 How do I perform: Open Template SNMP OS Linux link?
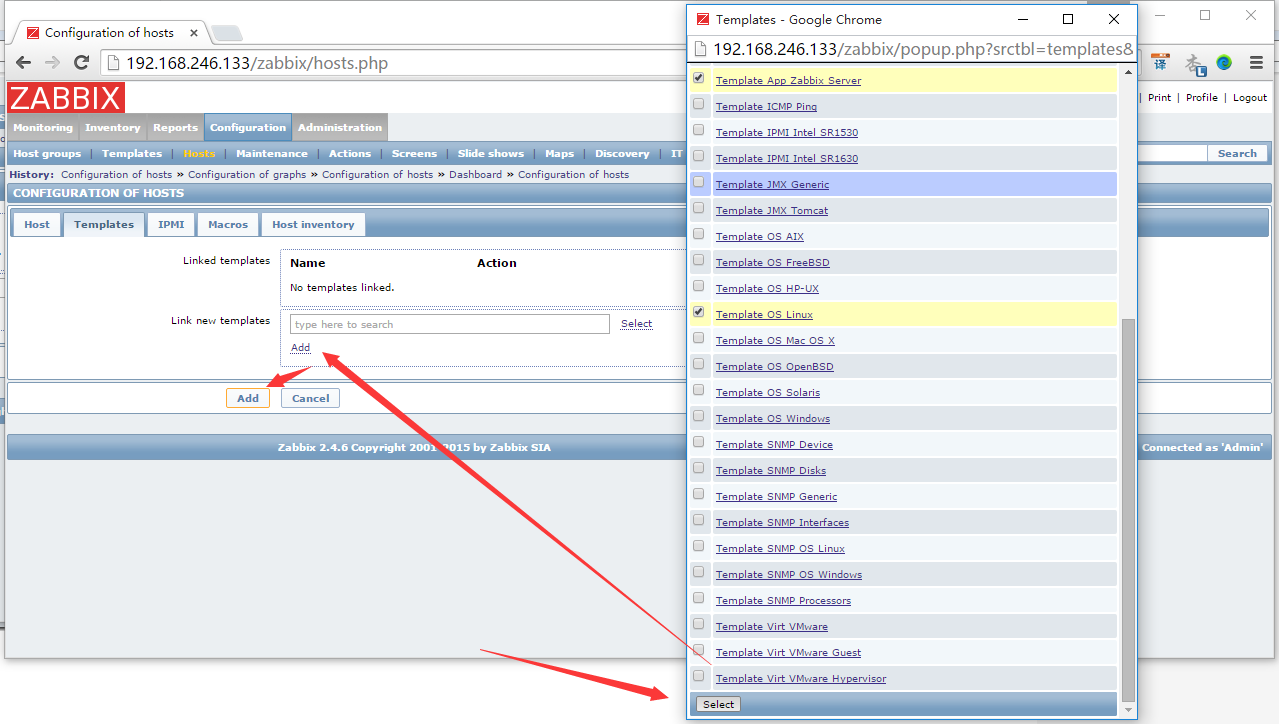pyautogui.click(x=780, y=549)
